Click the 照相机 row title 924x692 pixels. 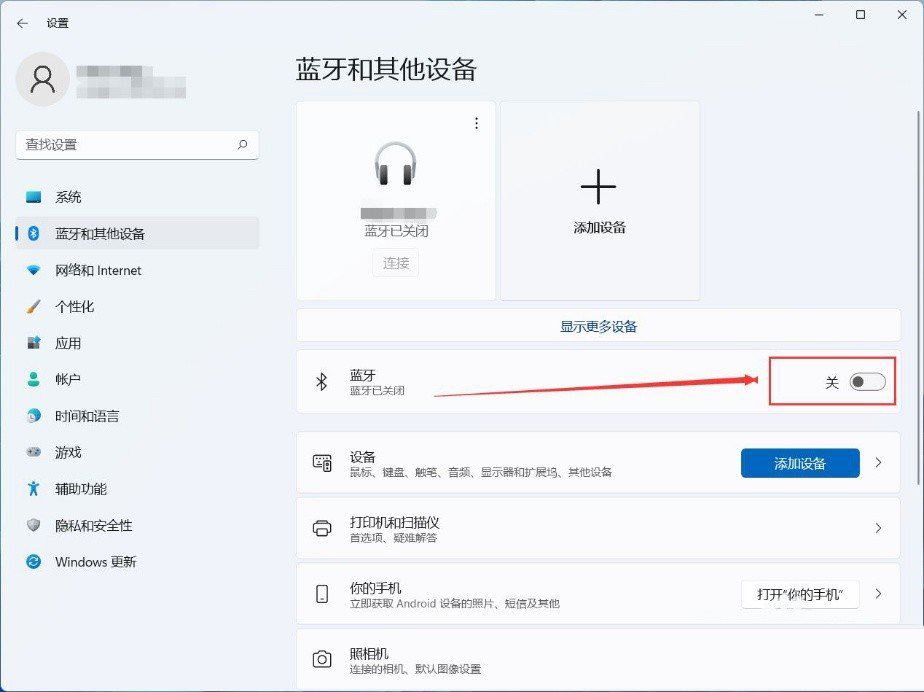pyautogui.click(x=369, y=653)
